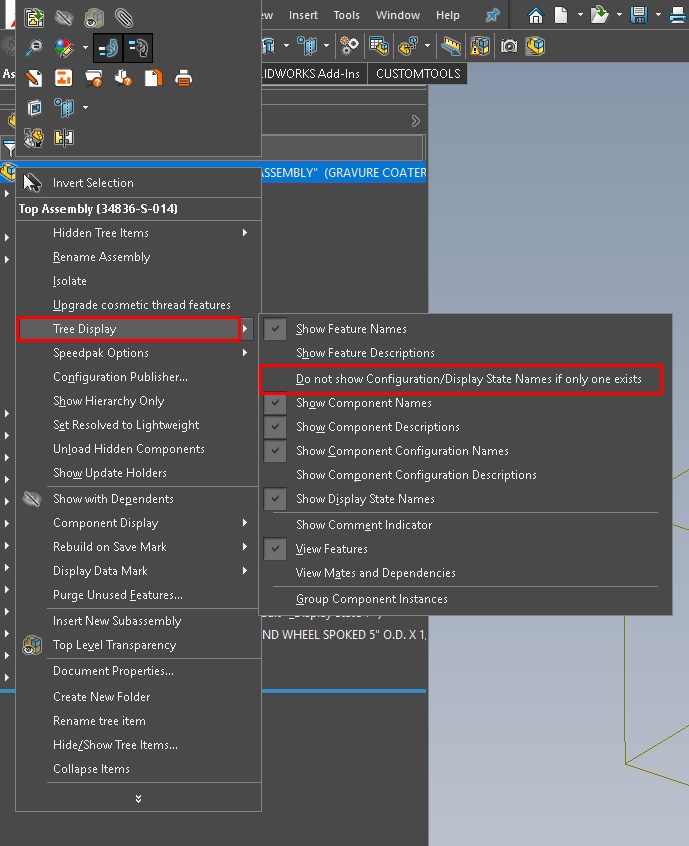
Task: Open the Tools menu in menu bar
Action: click(347, 15)
